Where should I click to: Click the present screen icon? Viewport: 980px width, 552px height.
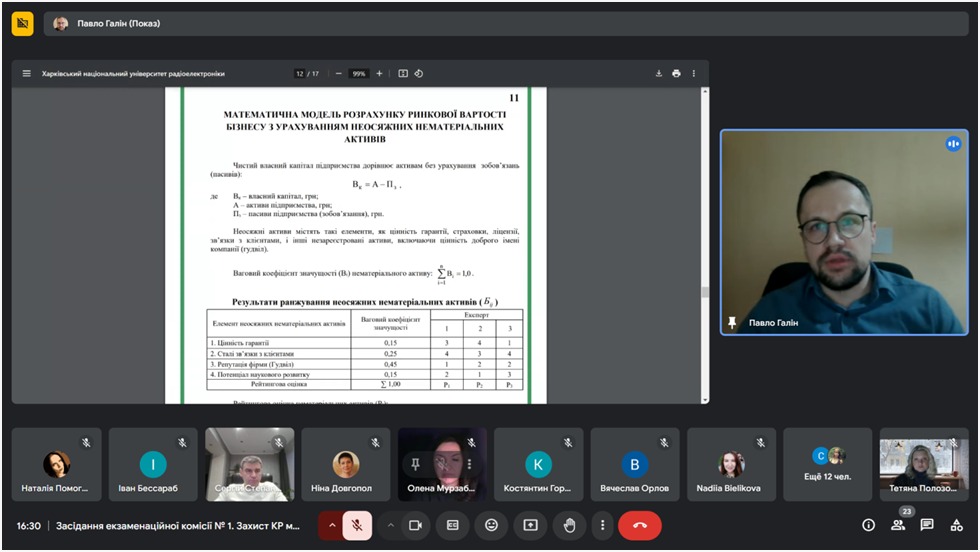point(530,525)
